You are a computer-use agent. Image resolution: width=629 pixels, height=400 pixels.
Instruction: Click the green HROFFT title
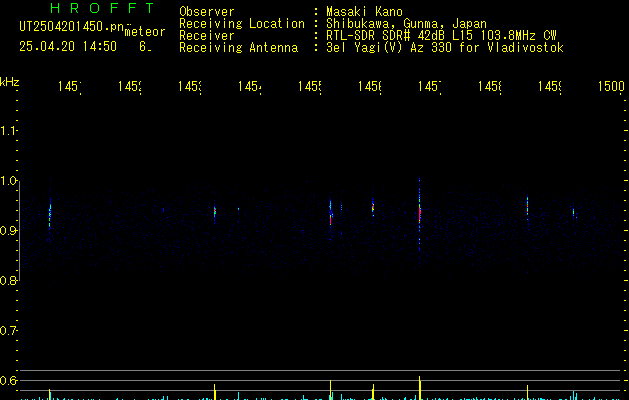[x=102, y=8]
